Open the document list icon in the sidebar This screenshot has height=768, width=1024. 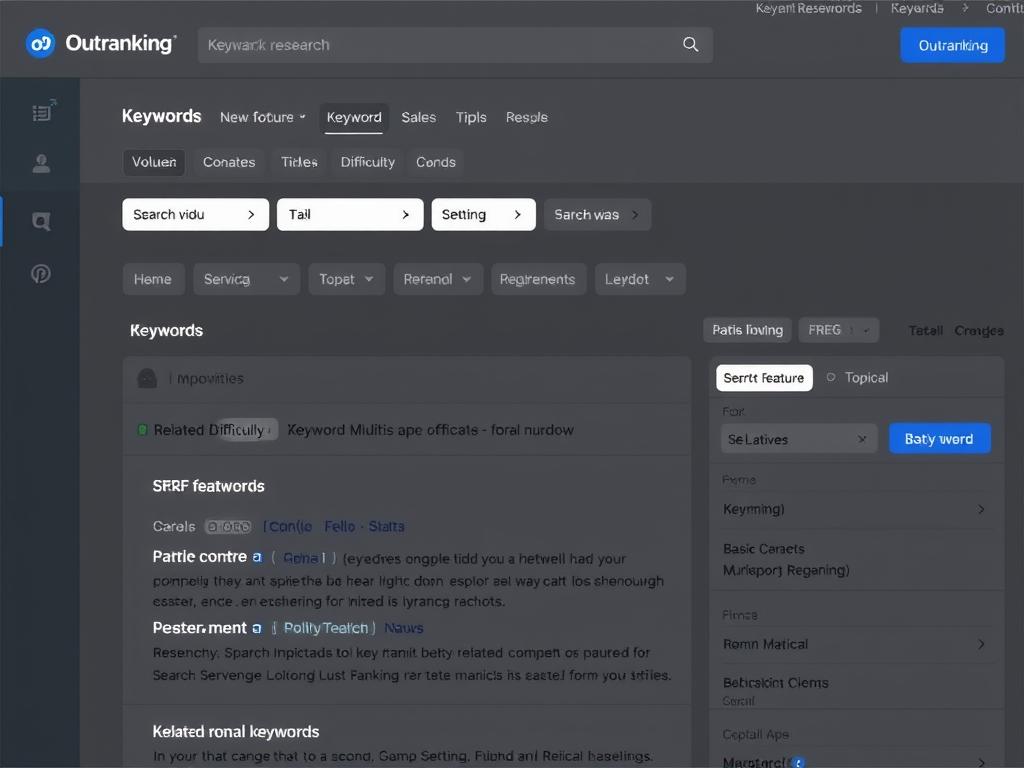41,113
